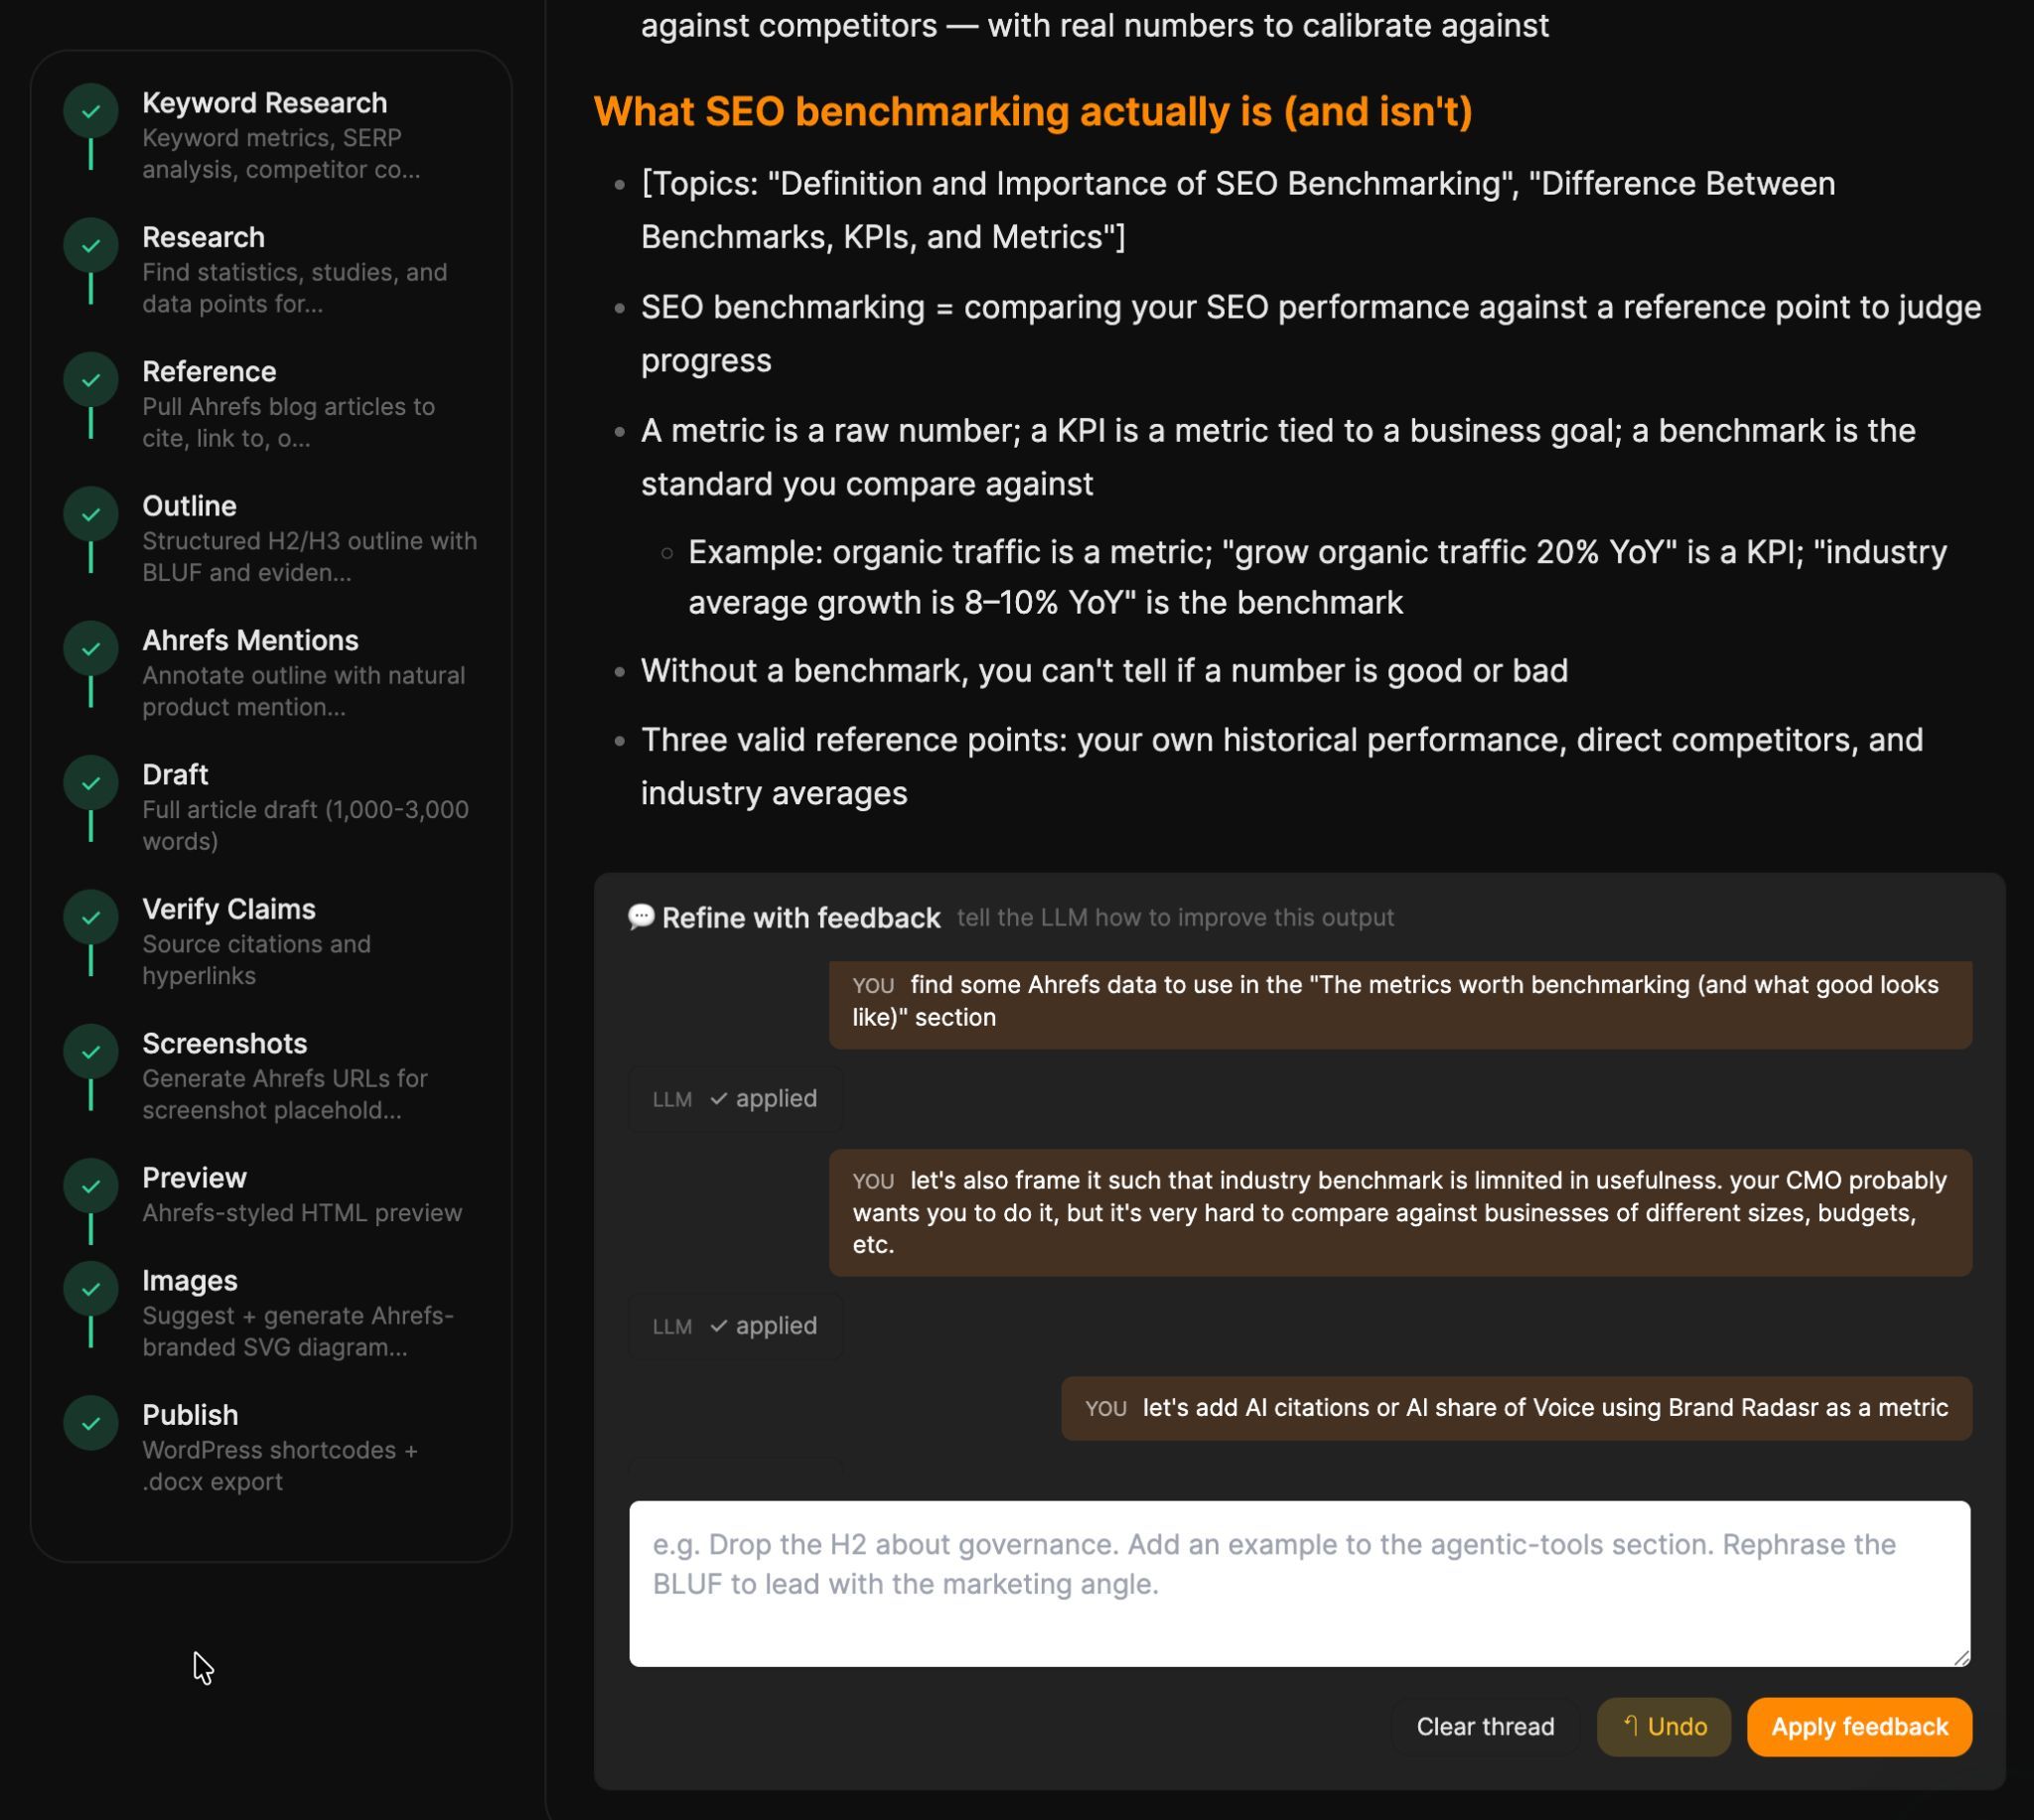Click the message about industry benchmark usefulness
This screenshot has width=2034, height=1820.
tap(1400, 1213)
